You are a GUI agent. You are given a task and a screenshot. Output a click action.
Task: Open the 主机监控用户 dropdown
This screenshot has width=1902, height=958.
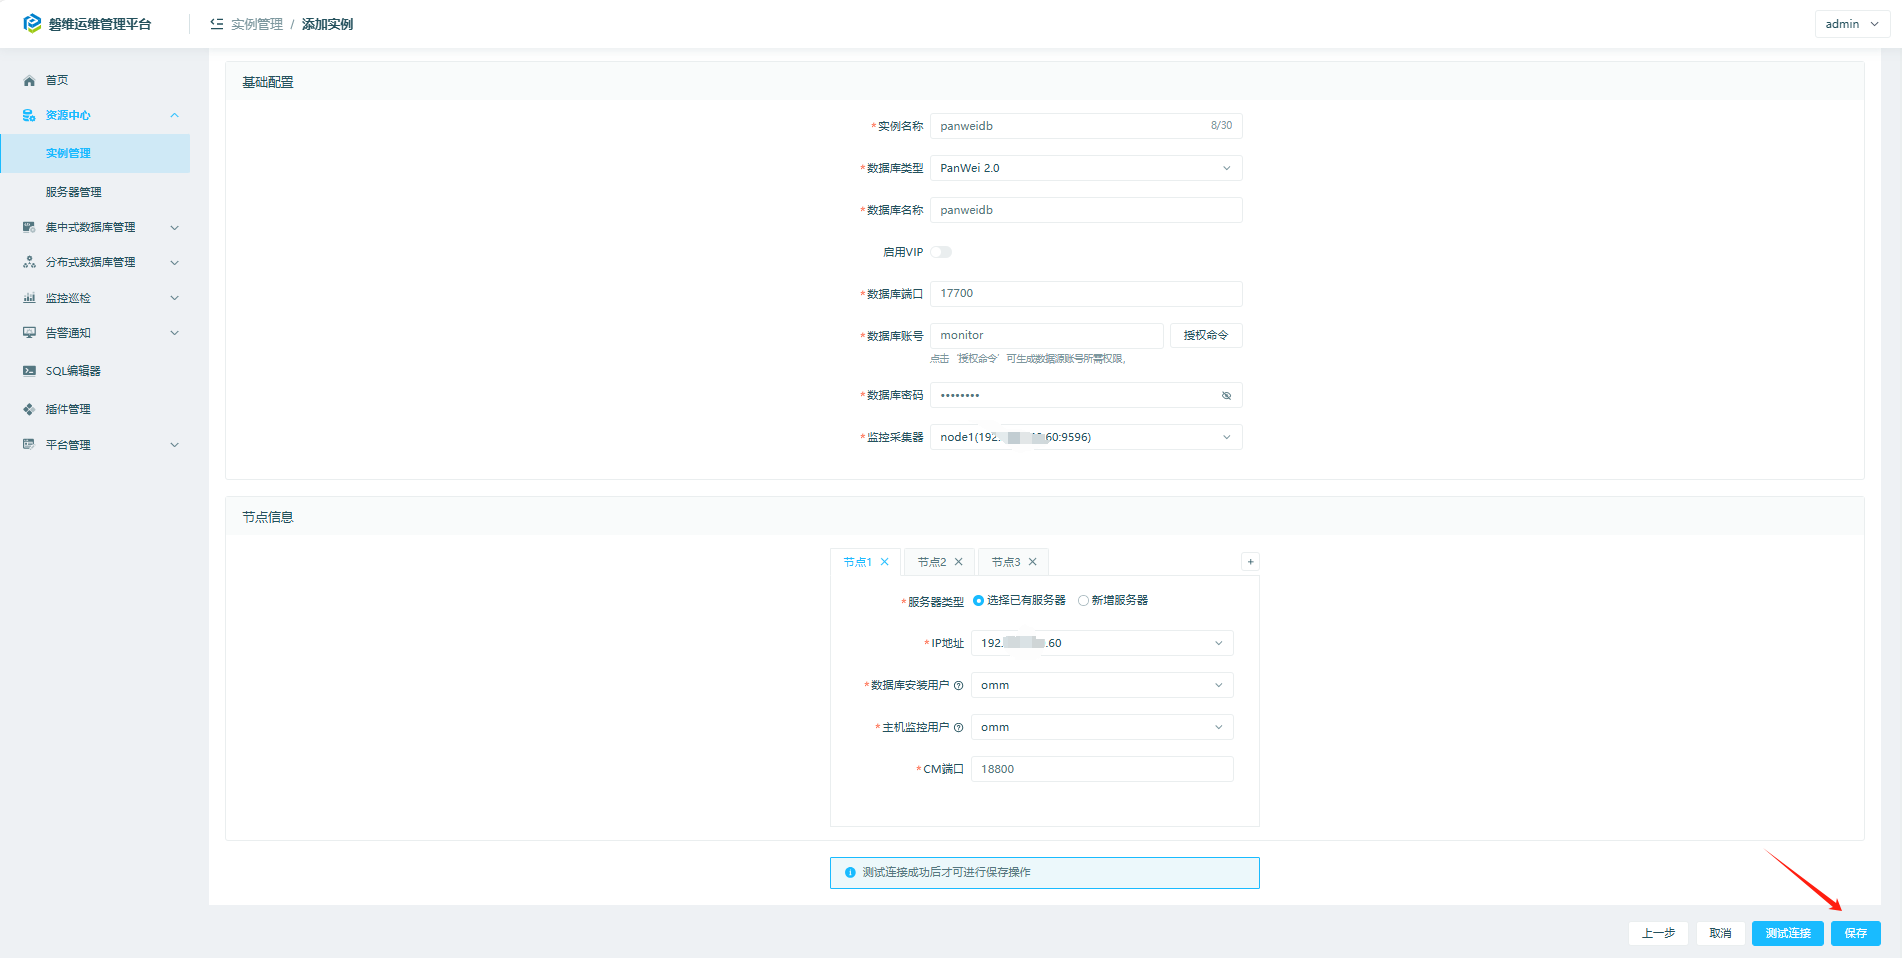pos(1102,727)
